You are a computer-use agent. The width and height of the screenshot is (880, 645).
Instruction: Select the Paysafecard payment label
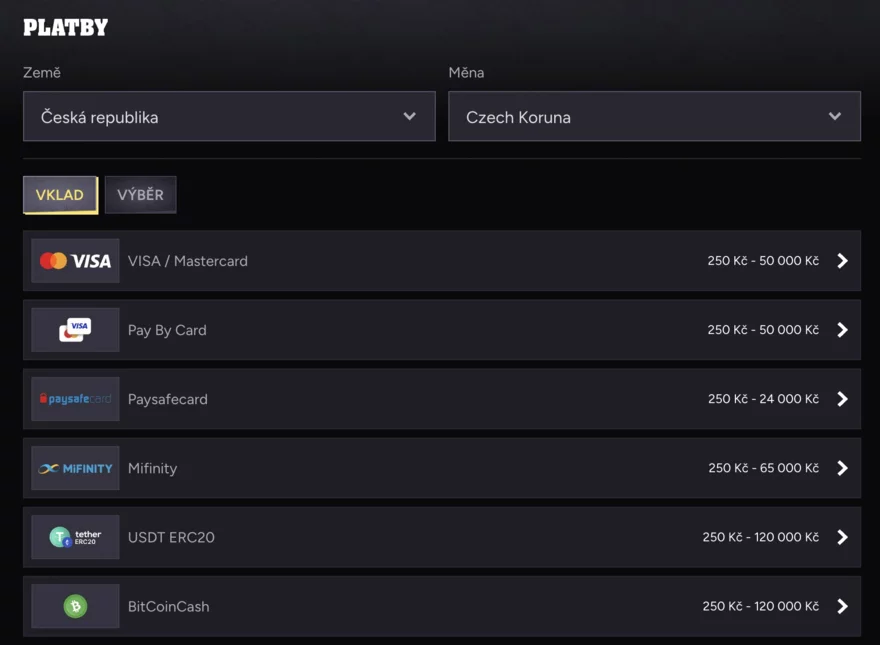[168, 399]
